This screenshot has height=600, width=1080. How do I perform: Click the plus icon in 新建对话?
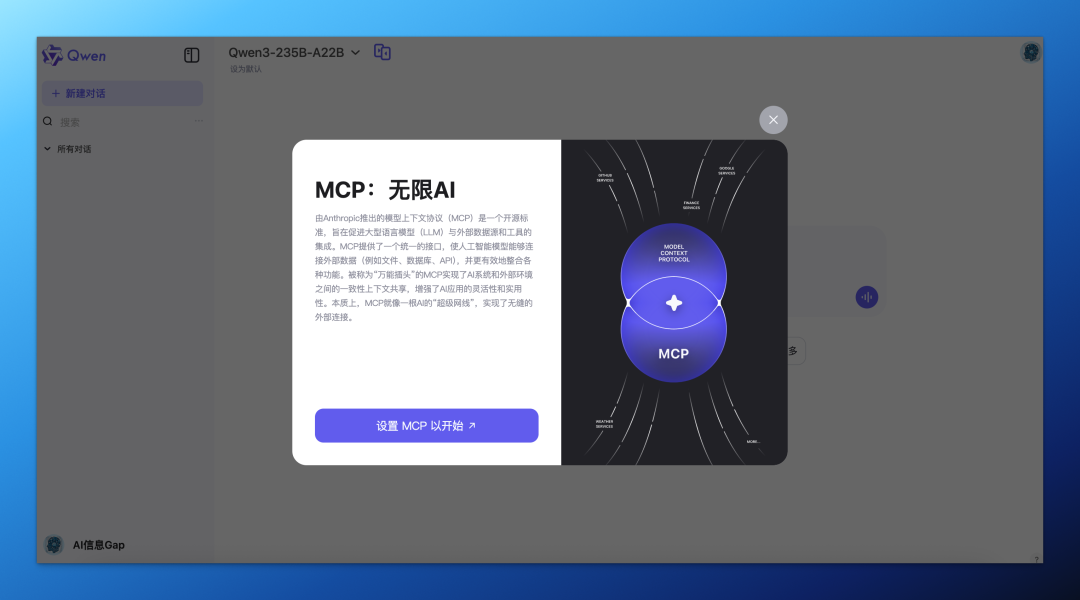[x=56, y=93]
